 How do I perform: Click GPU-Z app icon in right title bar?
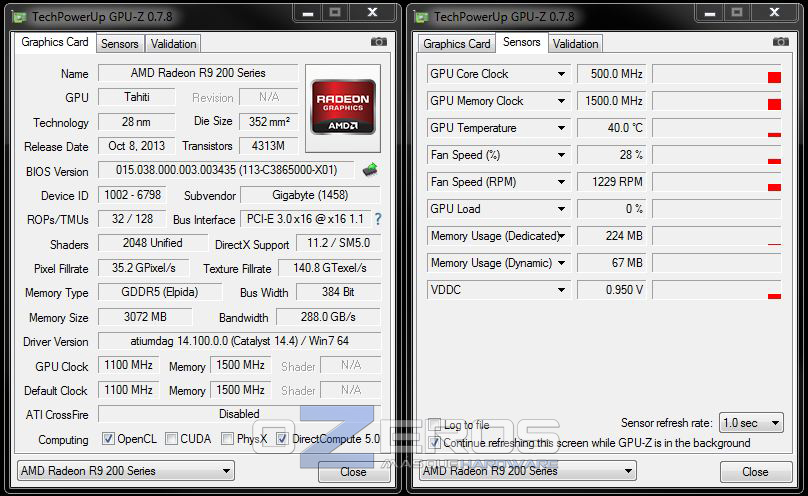[x=422, y=16]
